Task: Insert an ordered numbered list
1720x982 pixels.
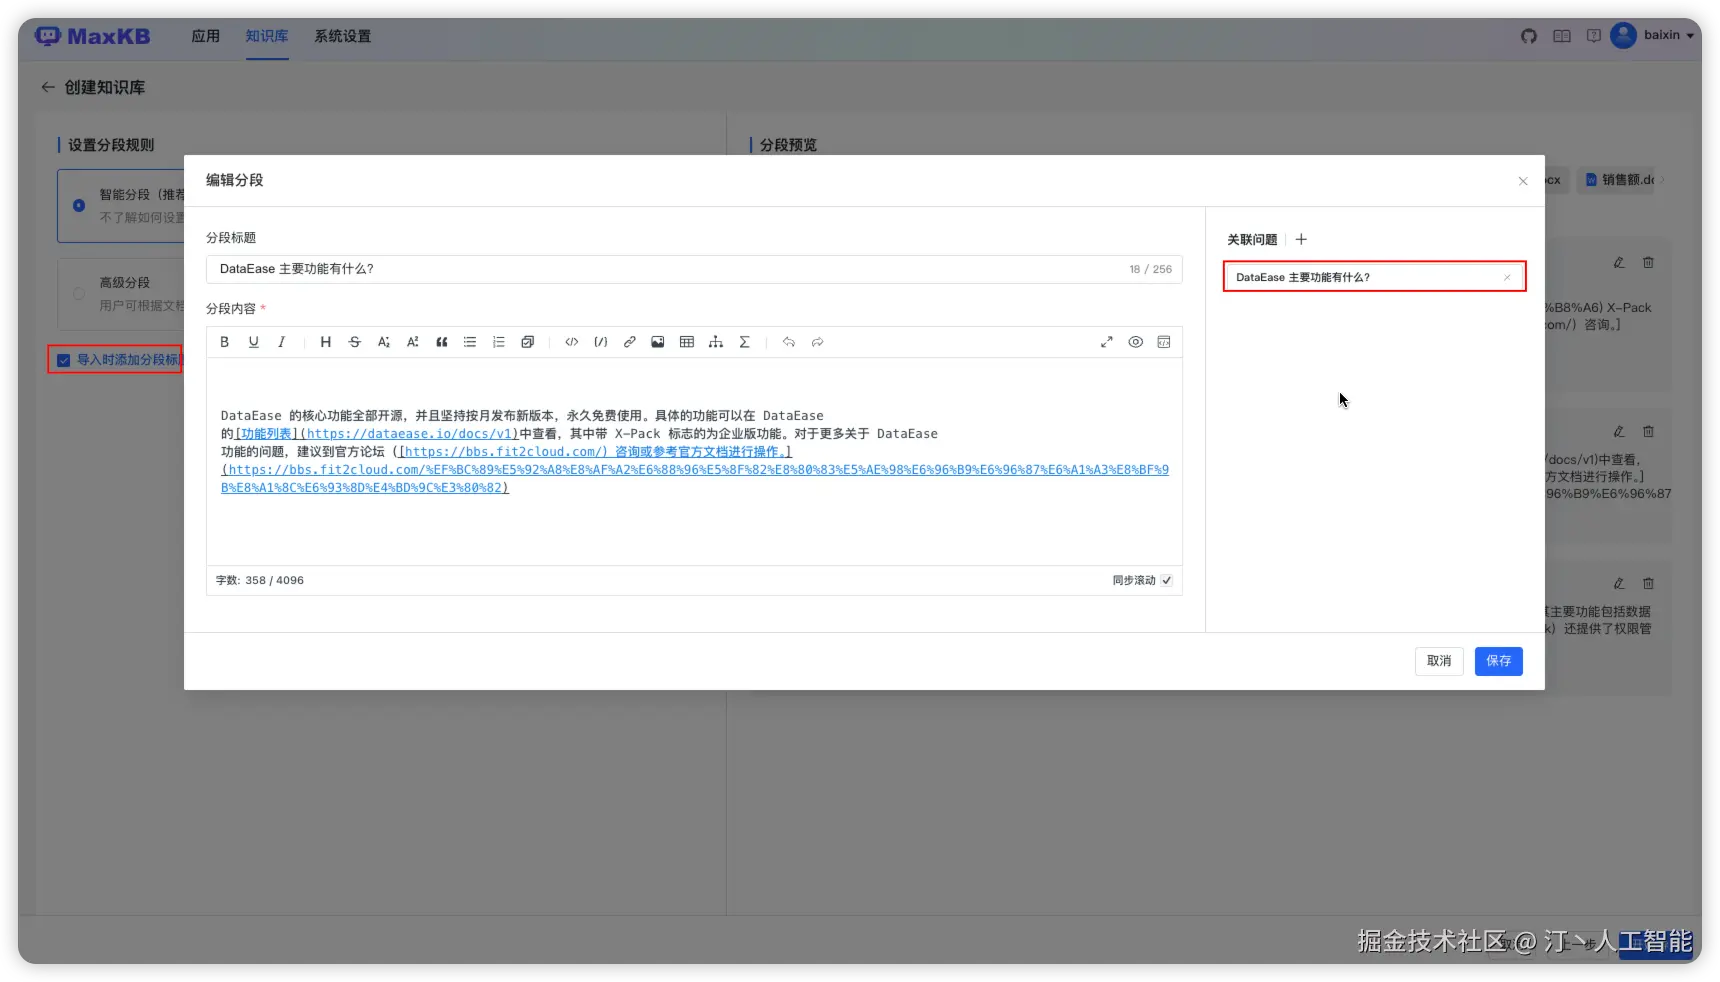Action: pos(499,342)
